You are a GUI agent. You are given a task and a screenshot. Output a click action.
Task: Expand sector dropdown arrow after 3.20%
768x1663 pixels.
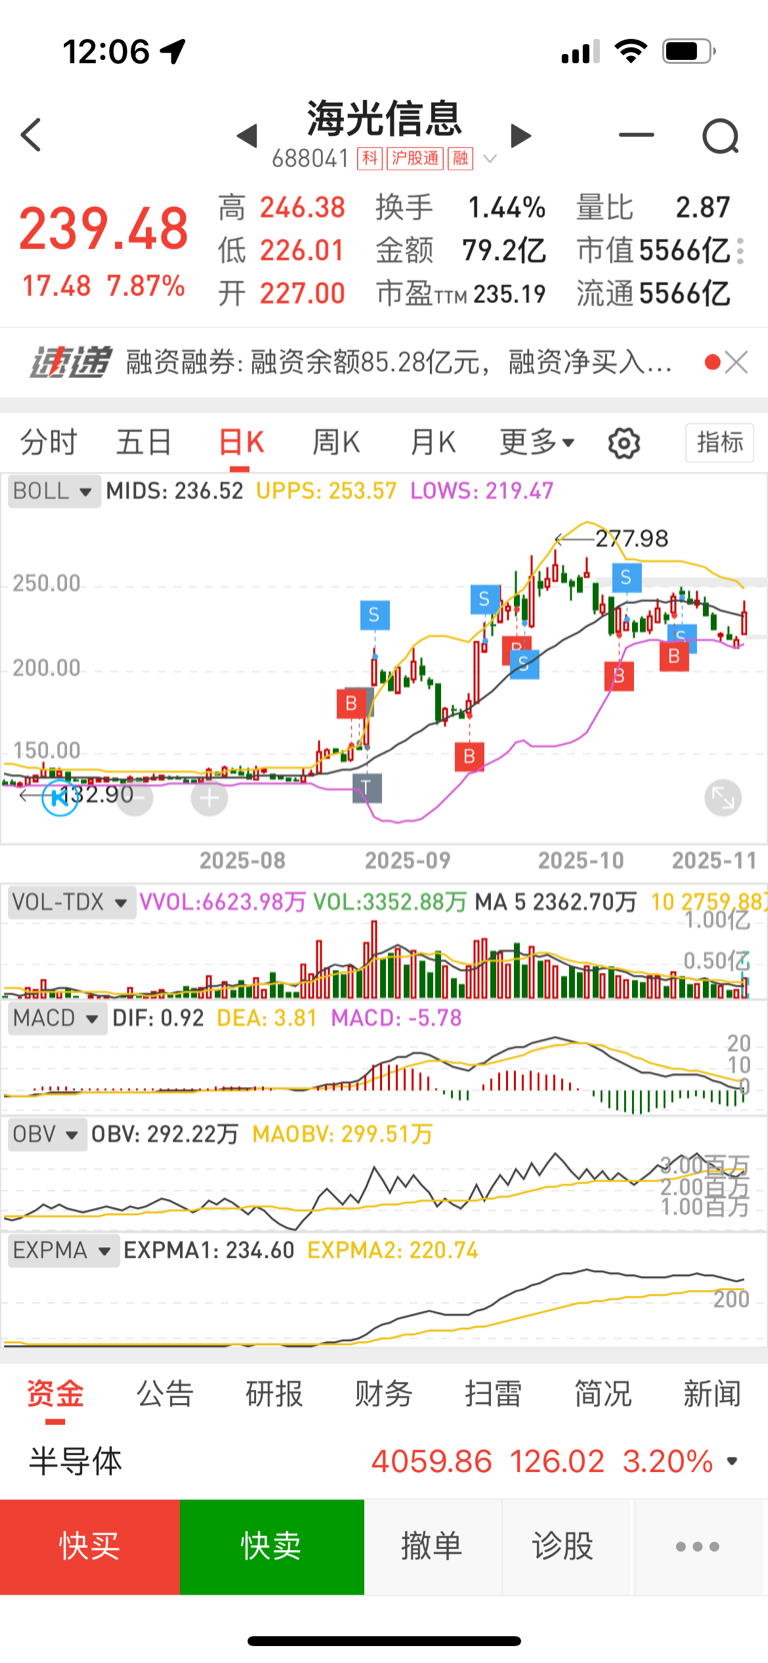732,1462
